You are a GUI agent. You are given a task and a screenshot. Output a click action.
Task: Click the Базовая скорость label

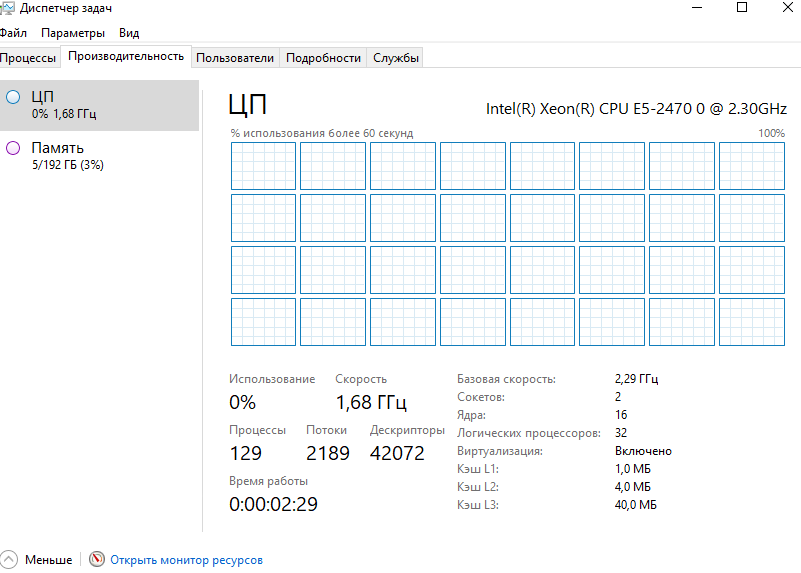(x=506, y=379)
